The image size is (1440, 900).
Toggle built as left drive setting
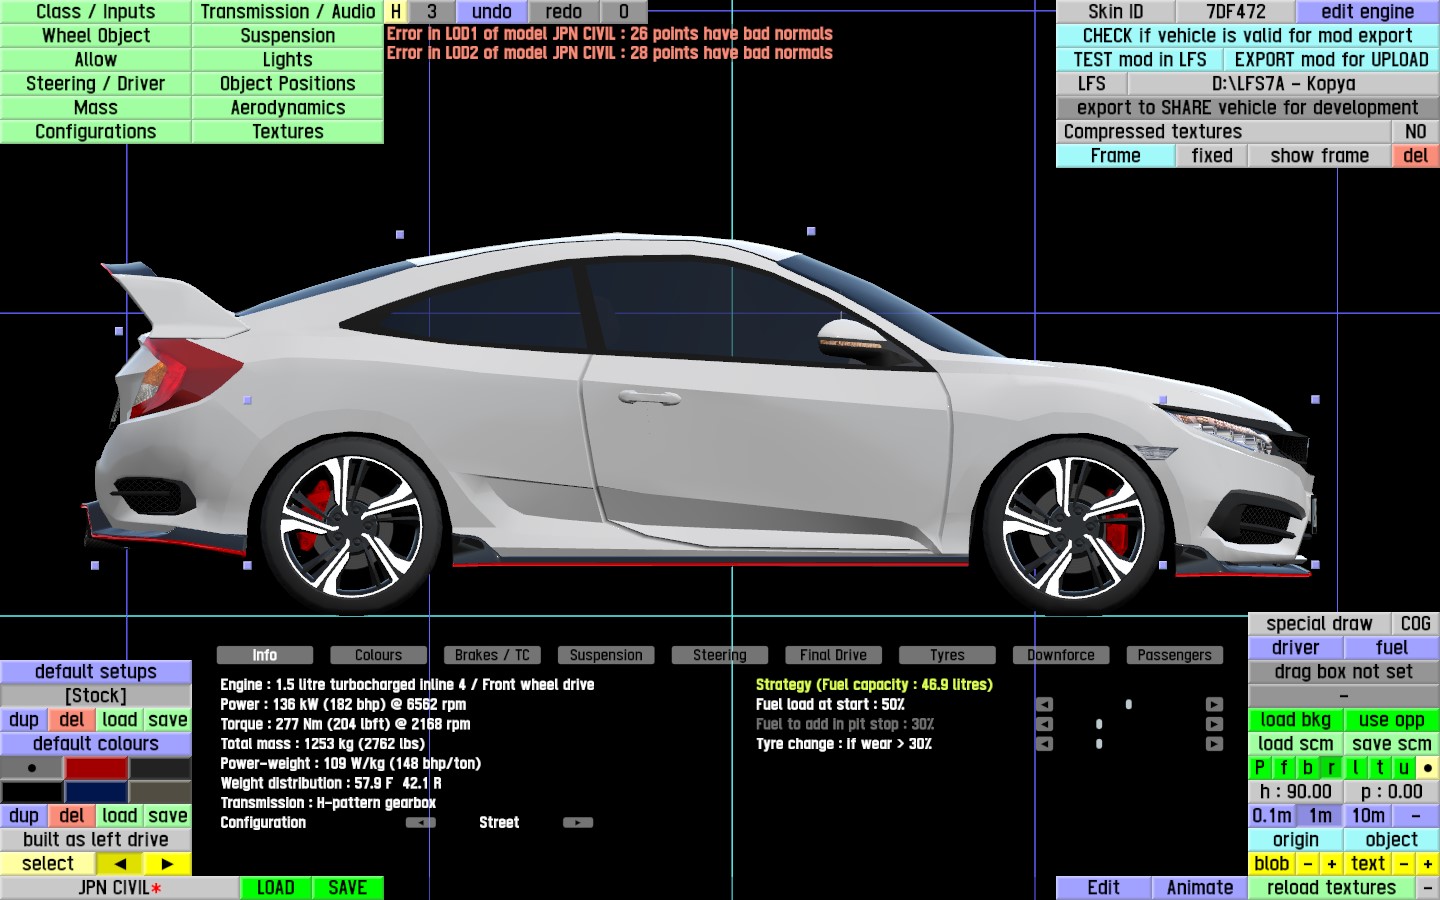coord(96,840)
